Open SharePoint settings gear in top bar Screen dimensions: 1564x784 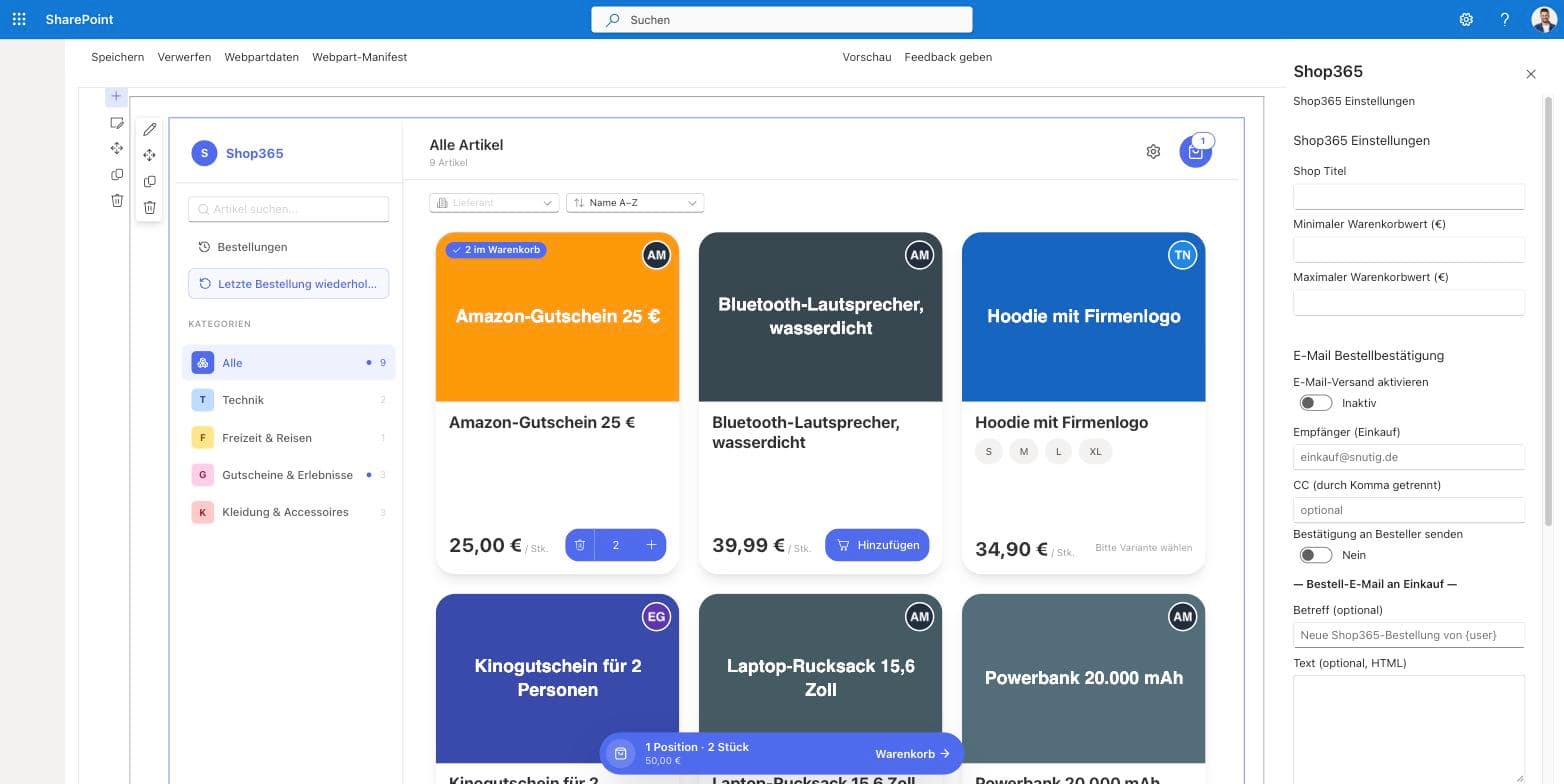pos(1466,19)
